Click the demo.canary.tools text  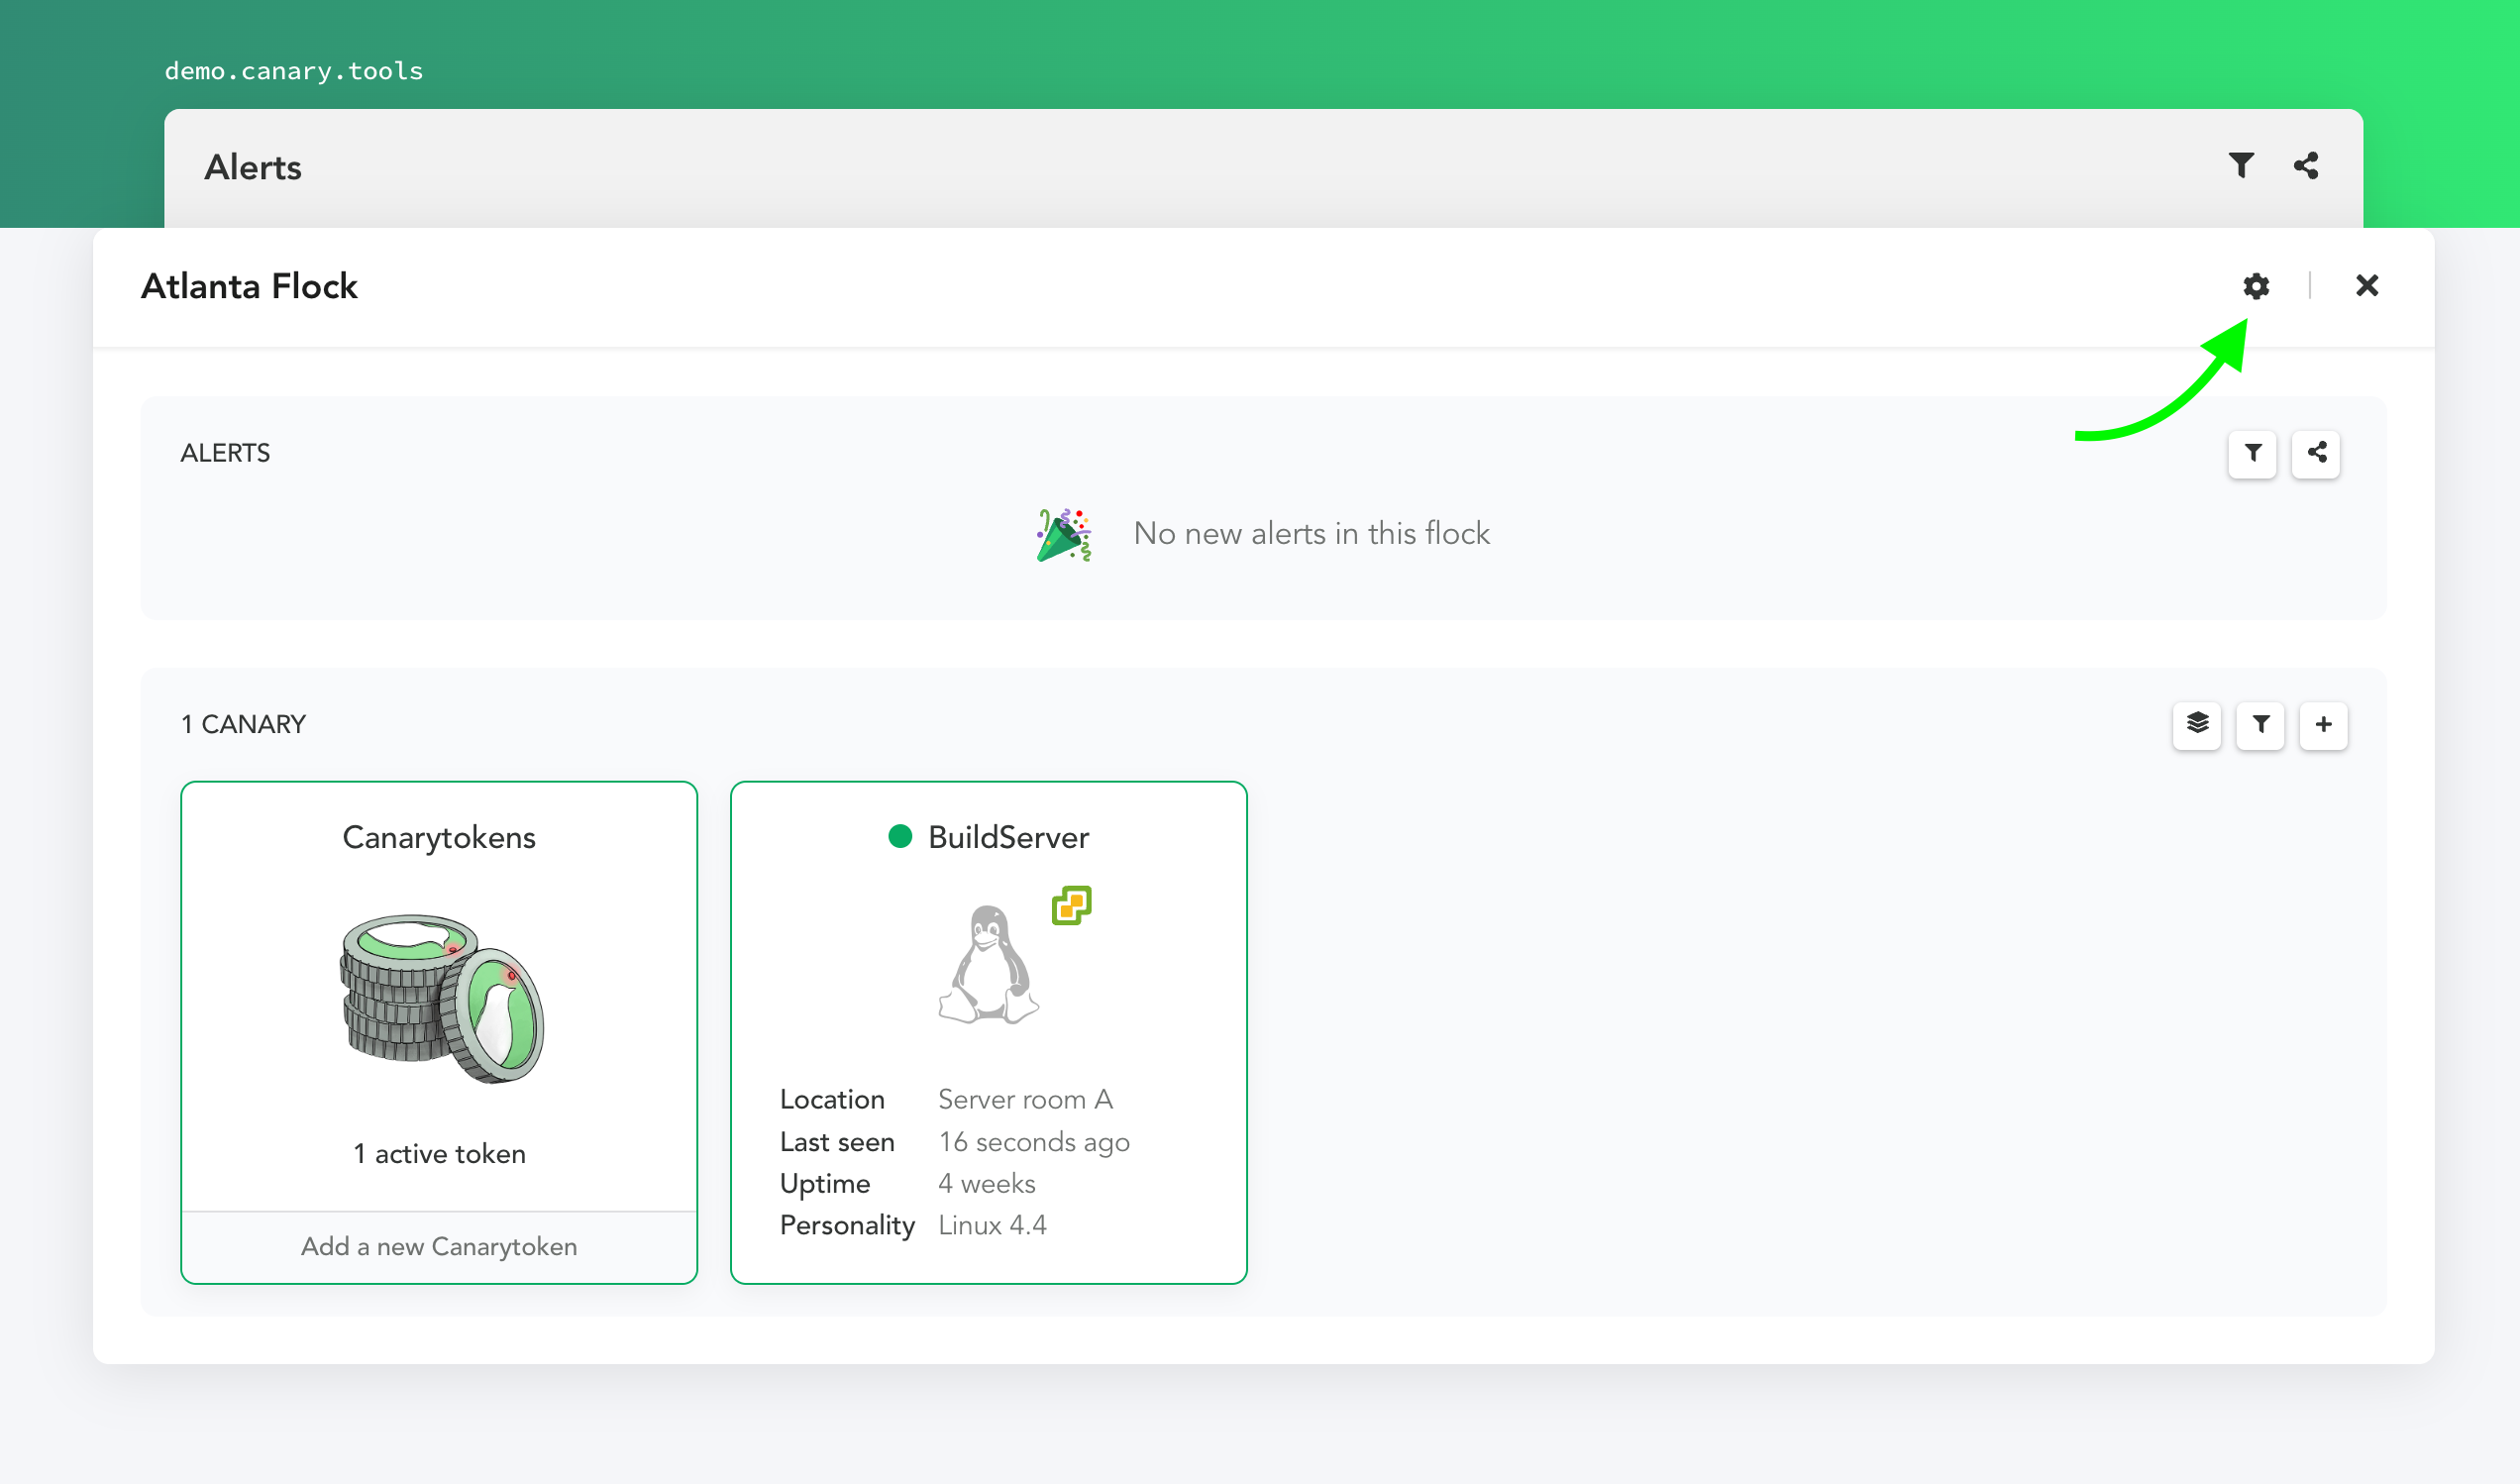[294, 71]
